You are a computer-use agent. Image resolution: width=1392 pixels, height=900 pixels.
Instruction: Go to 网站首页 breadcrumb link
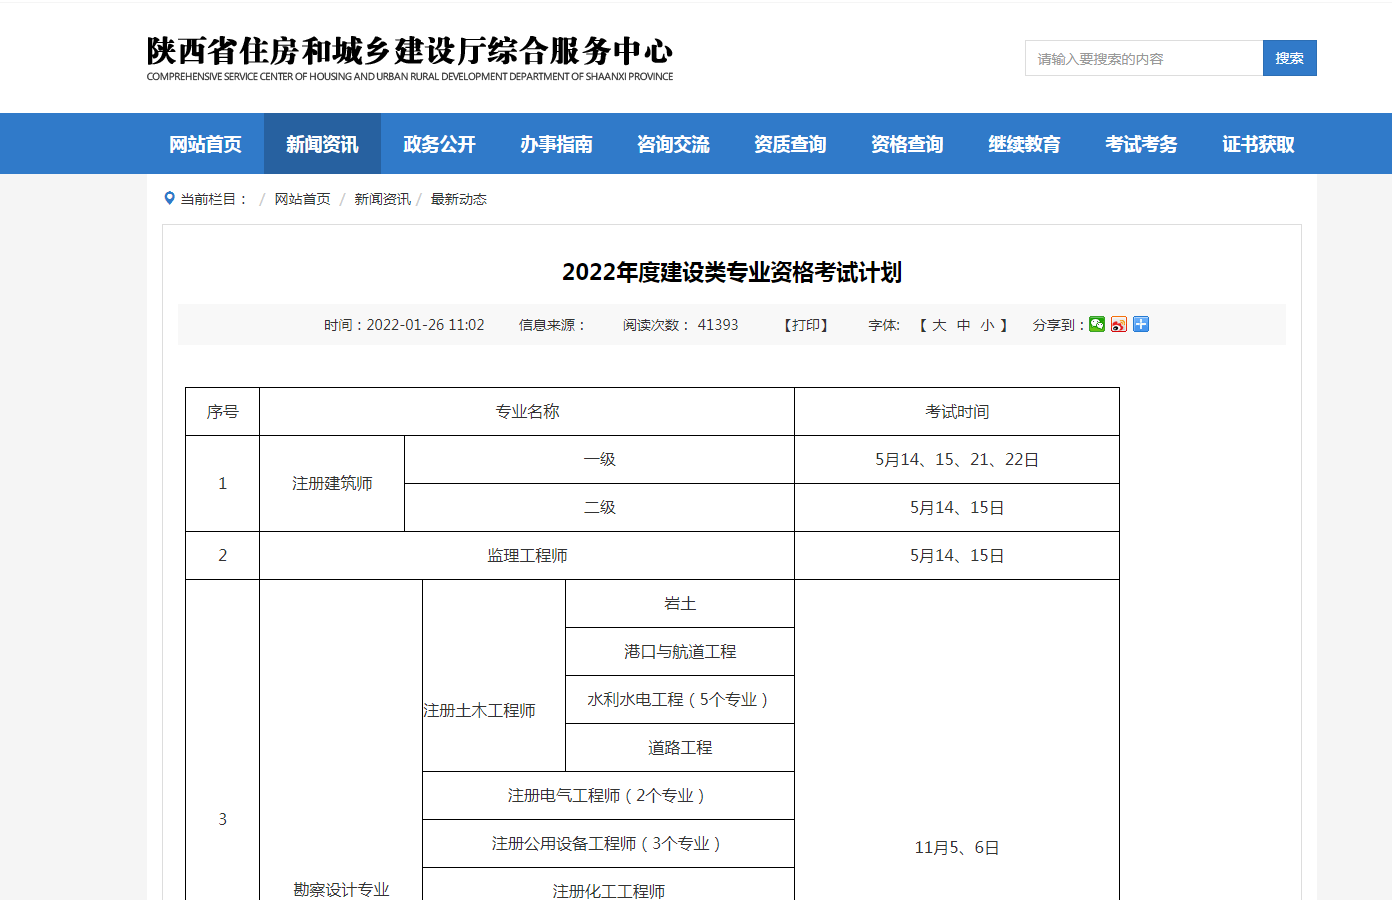[302, 199]
